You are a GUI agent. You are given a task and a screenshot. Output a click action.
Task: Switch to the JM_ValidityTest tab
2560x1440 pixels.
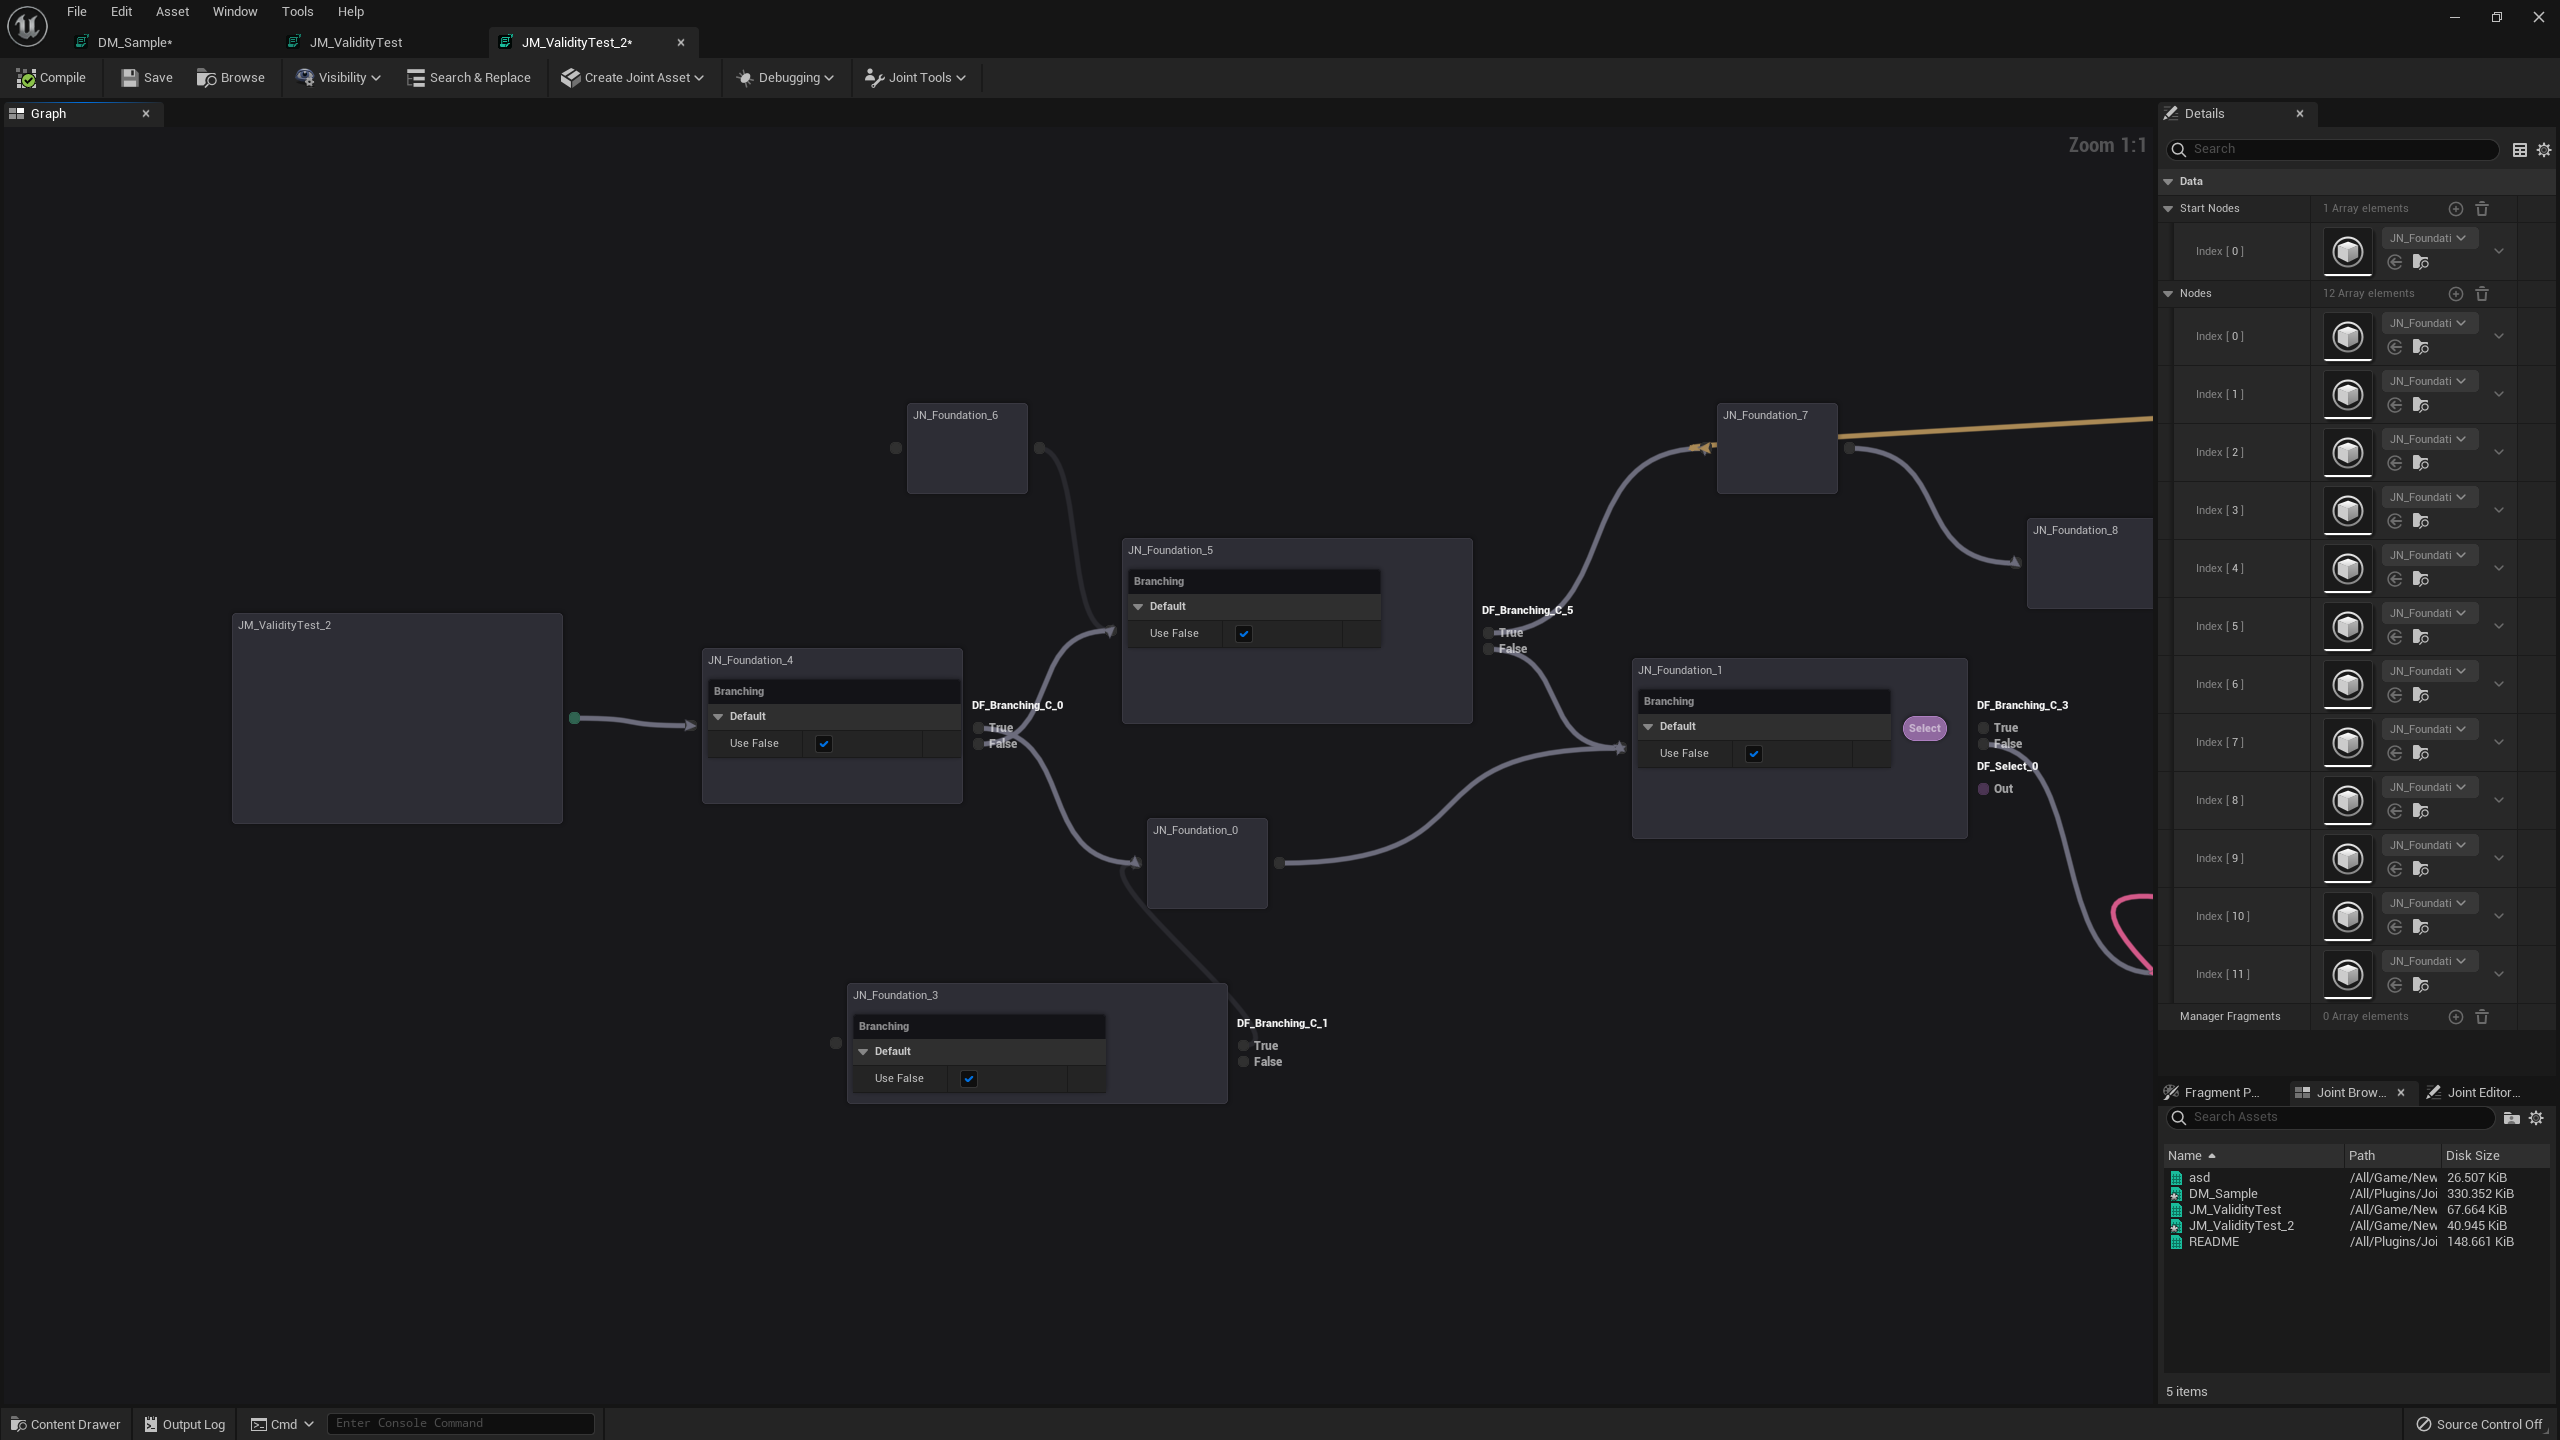point(356,43)
